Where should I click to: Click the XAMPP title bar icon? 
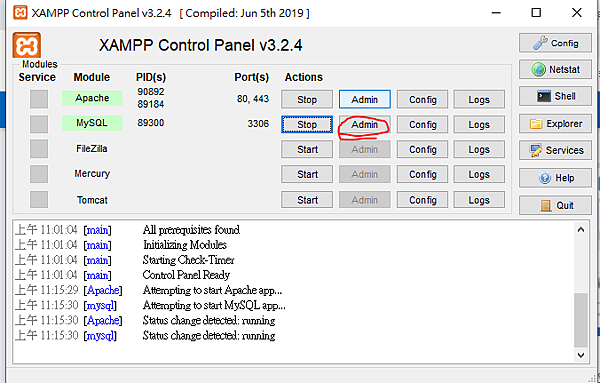point(20,12)
